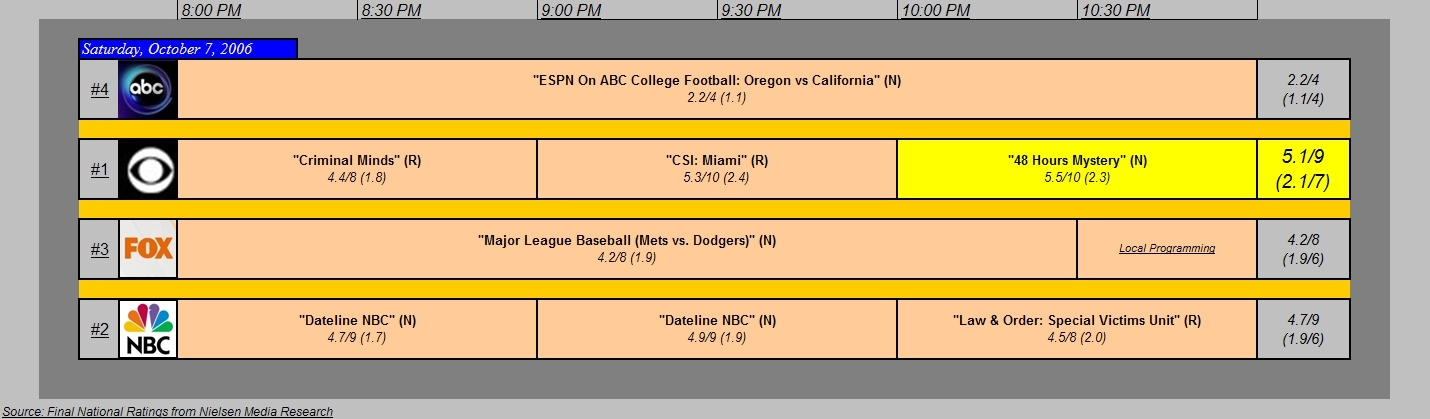Select the Mets vs. Dodgers baseball cell
This screenshot has width=1430, height=419.
(627, 249)
